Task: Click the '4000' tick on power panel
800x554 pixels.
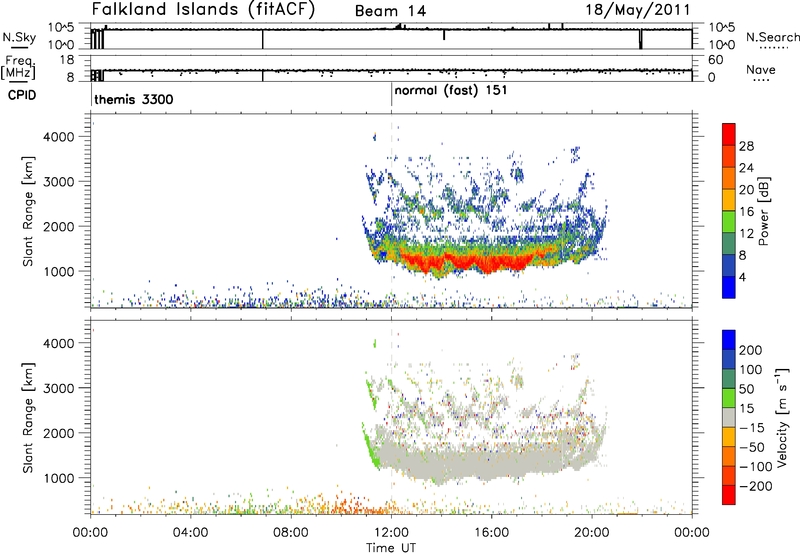Action: coord(59,137)
